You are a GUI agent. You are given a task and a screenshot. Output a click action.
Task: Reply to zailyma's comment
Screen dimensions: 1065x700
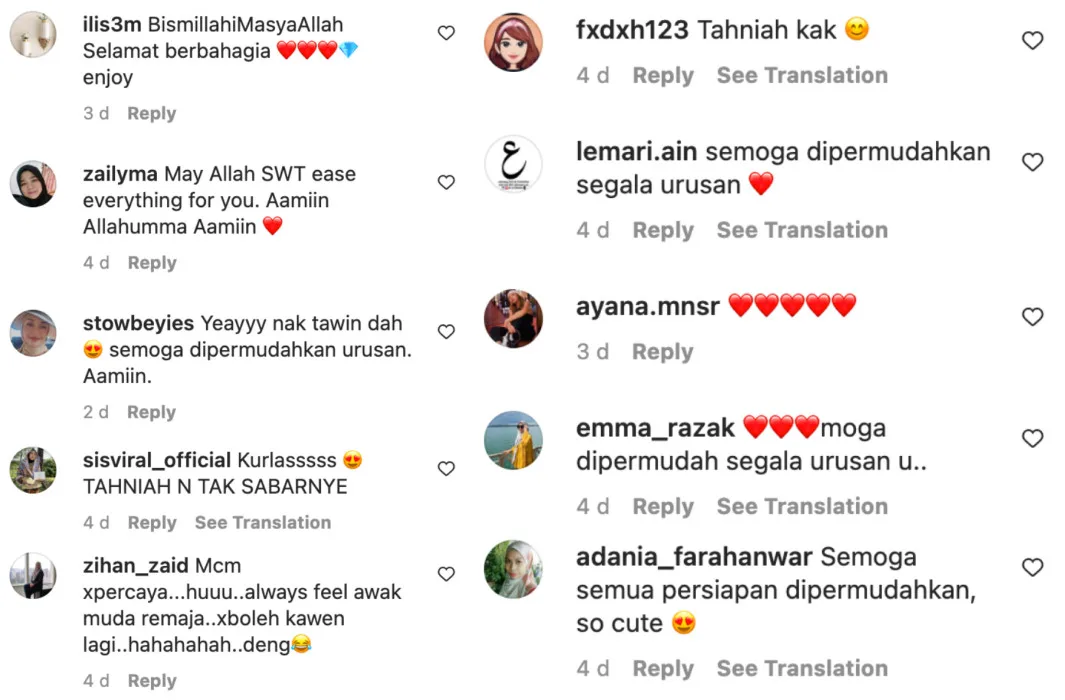[x=152, y=263]
